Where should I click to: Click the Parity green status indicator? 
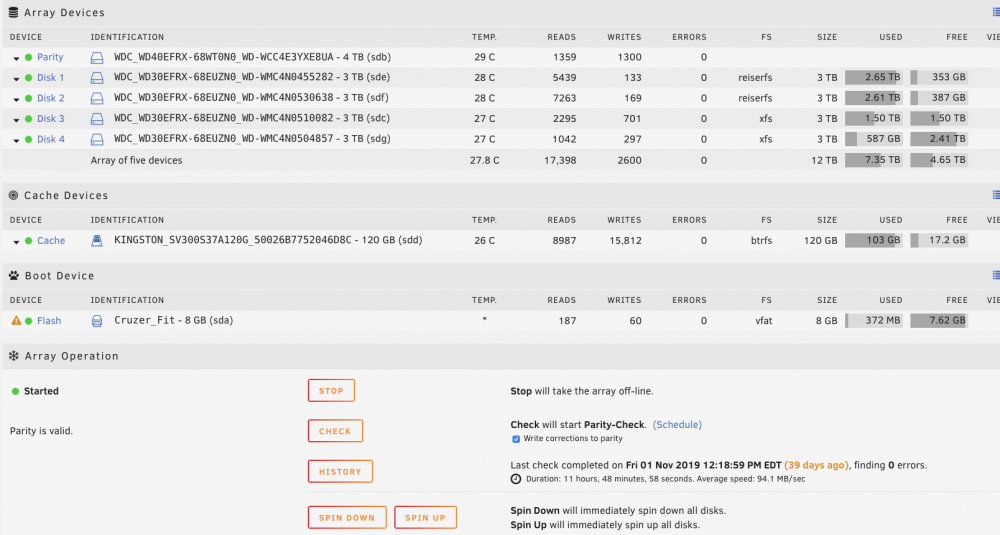[29, 57]
